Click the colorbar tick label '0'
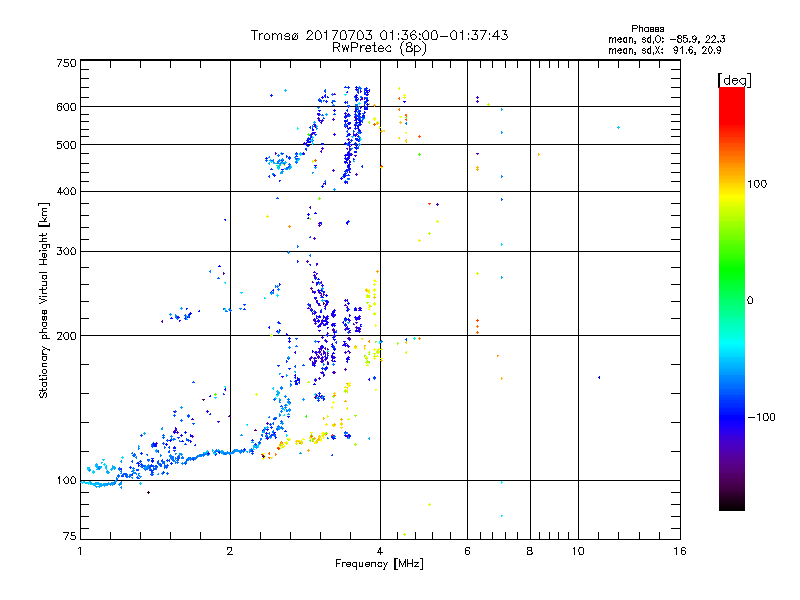Viewport: 800px width, 600px height. tap(750, 301)
